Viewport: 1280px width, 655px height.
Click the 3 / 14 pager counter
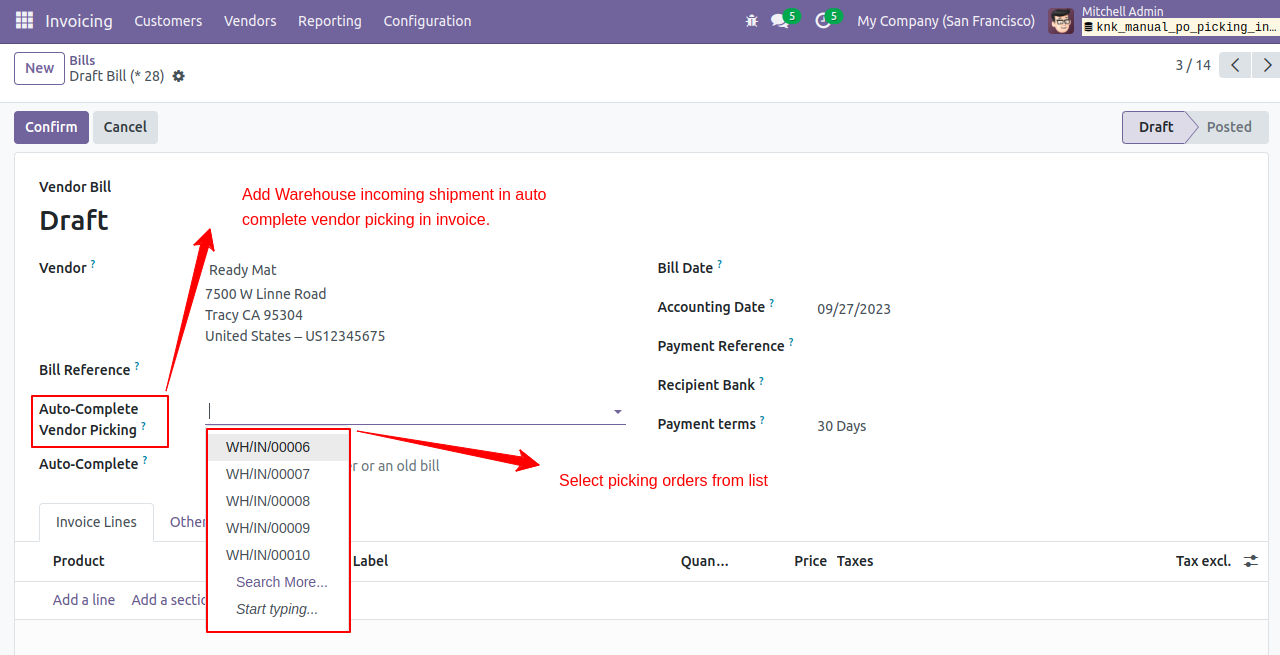pos(1193,65)
